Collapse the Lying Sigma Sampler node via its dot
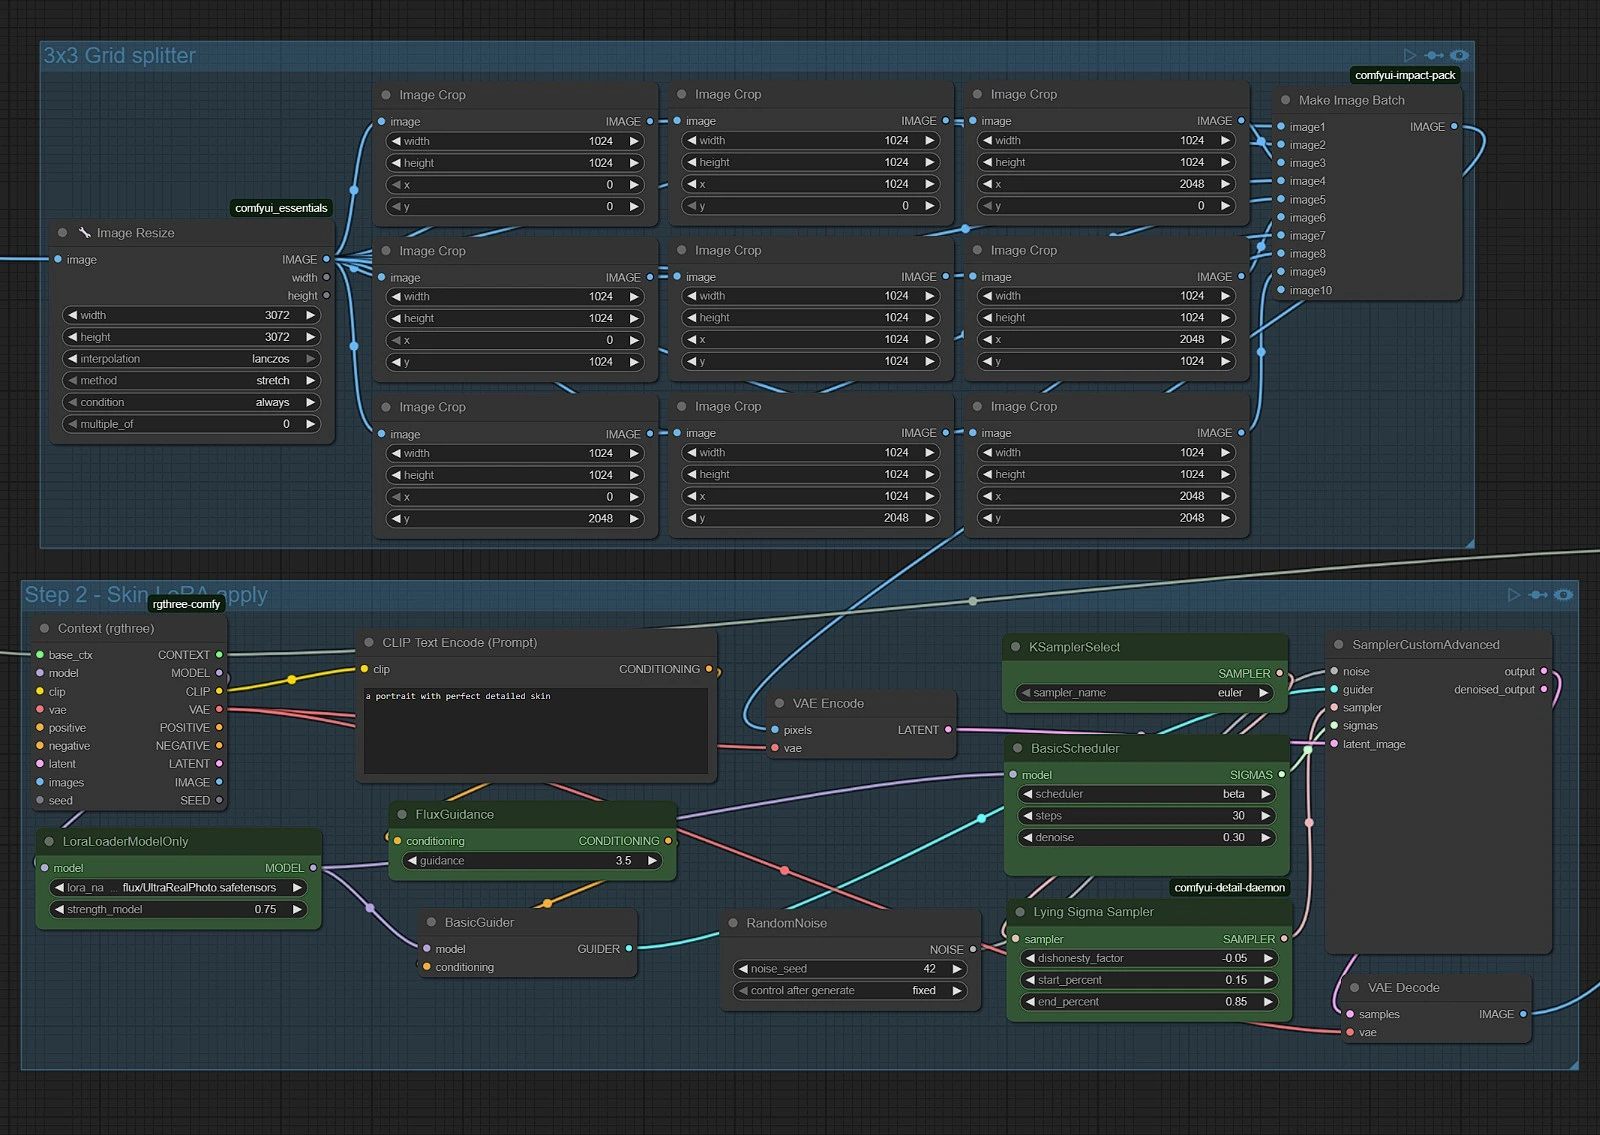Viewport: 1600px width, 1135px height. (1020, 912)
